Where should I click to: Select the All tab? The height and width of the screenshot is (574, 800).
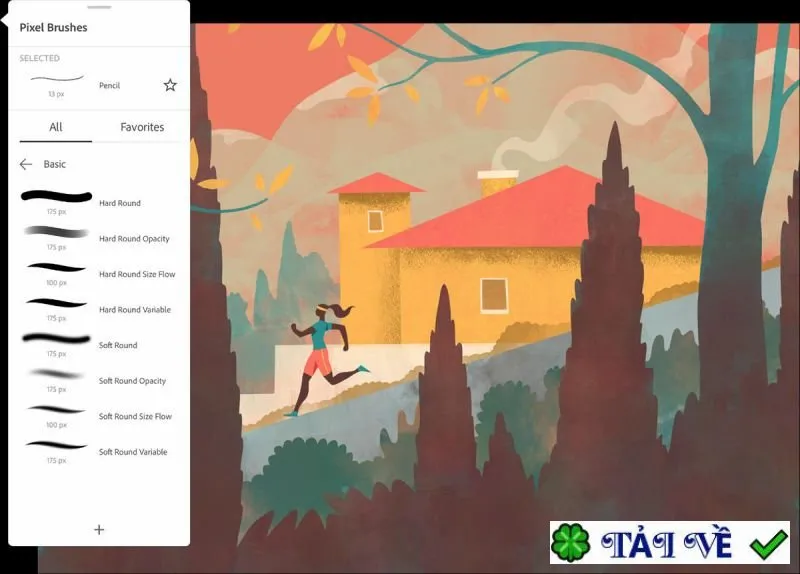click(x=56, y=127)
